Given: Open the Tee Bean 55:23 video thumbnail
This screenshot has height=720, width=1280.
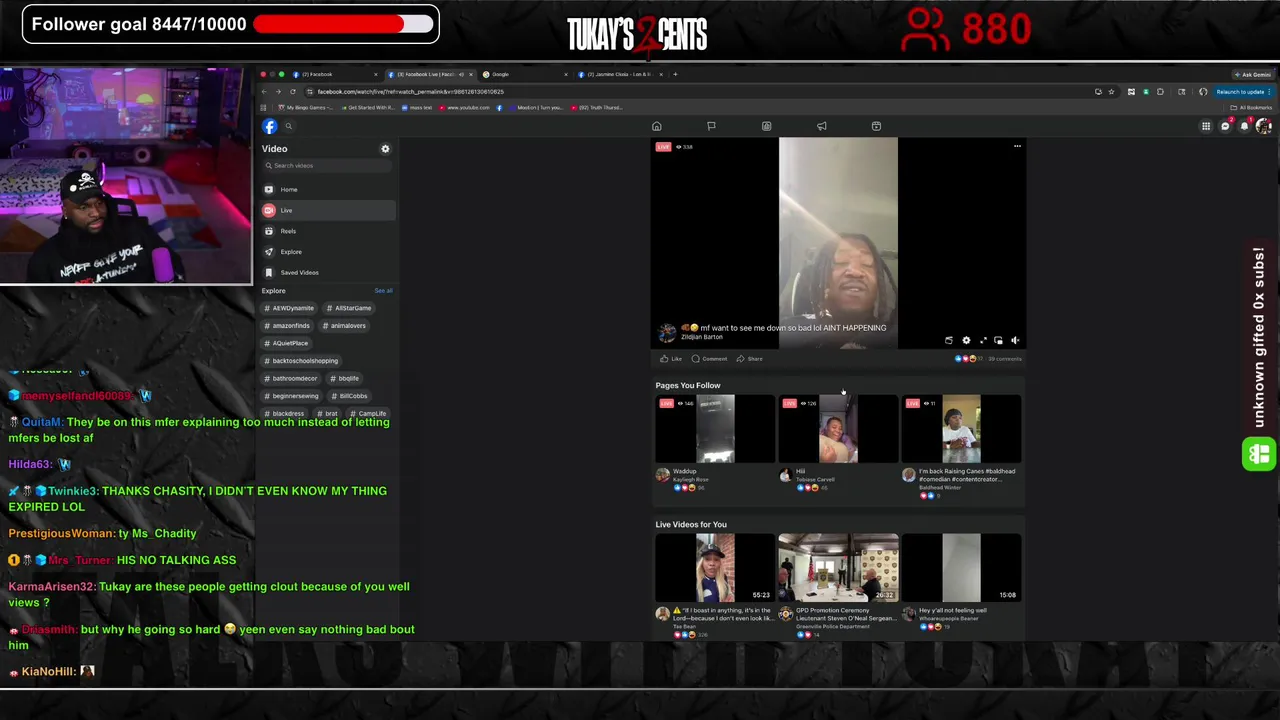Looking at the screenshot, I should pyautogui.click(x=715, y=568).
